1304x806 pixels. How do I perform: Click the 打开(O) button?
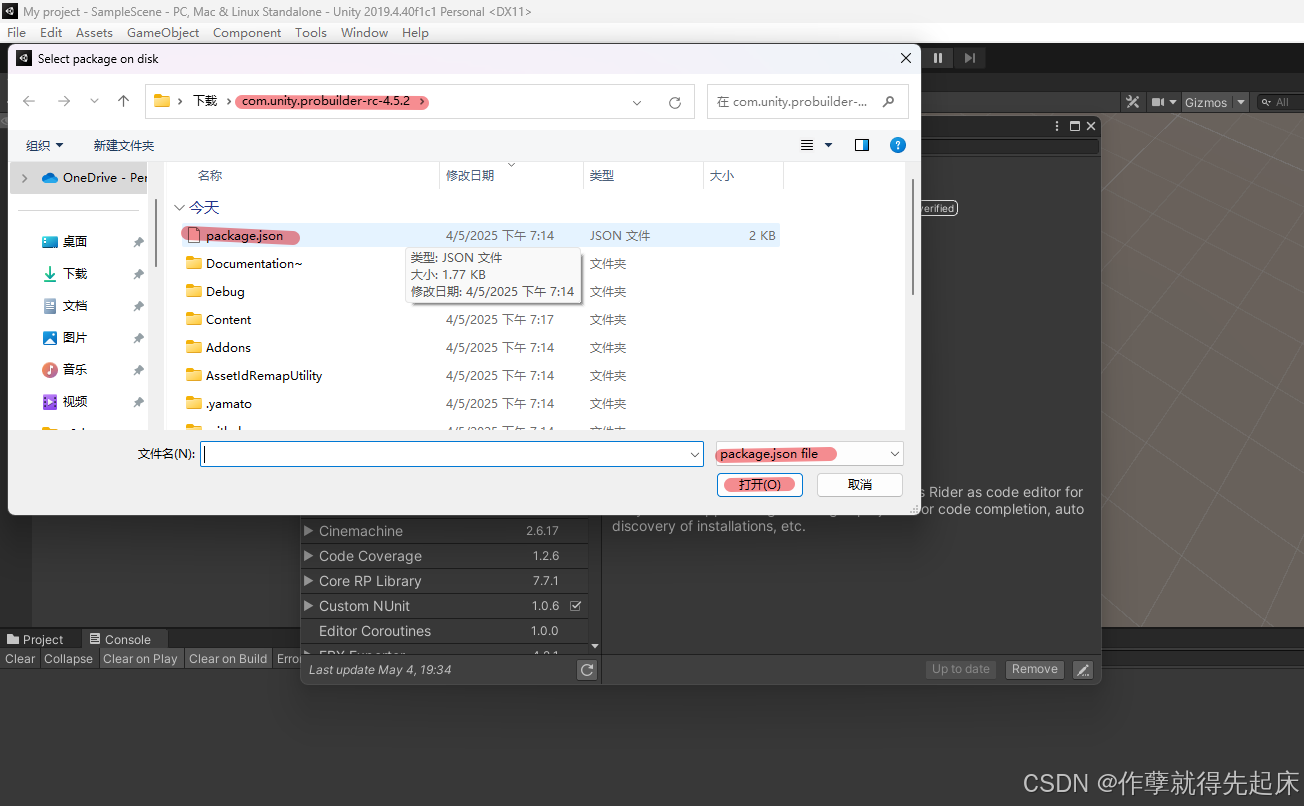[x=760, y=484]
